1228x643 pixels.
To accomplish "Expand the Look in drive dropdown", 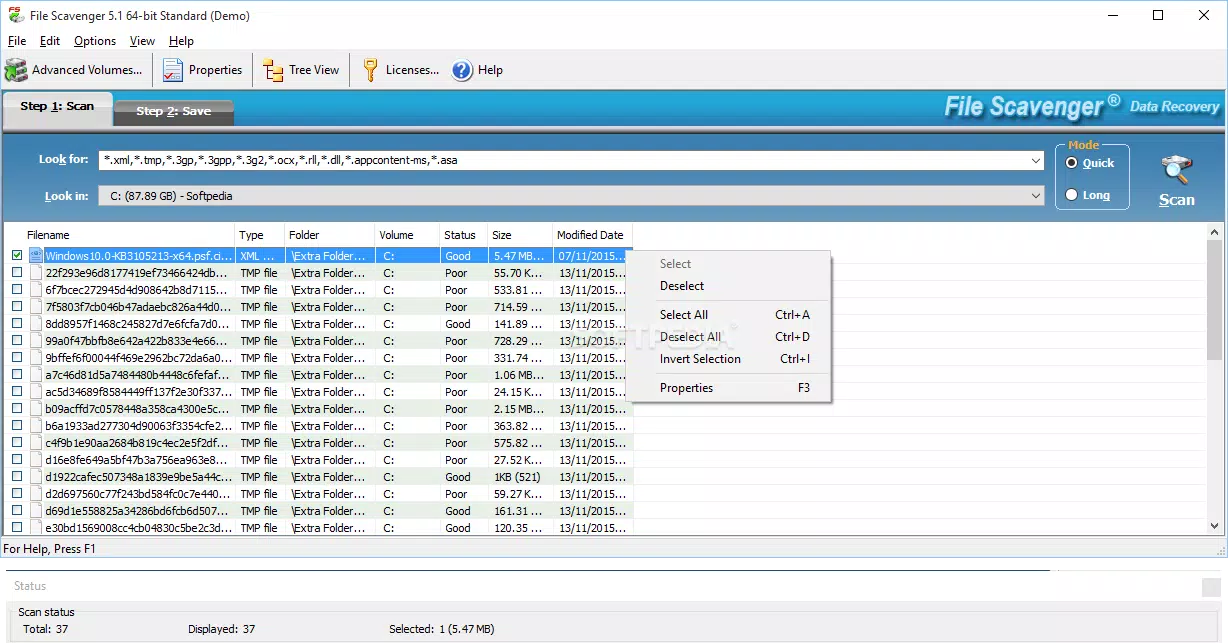I will click(1036, 196).
